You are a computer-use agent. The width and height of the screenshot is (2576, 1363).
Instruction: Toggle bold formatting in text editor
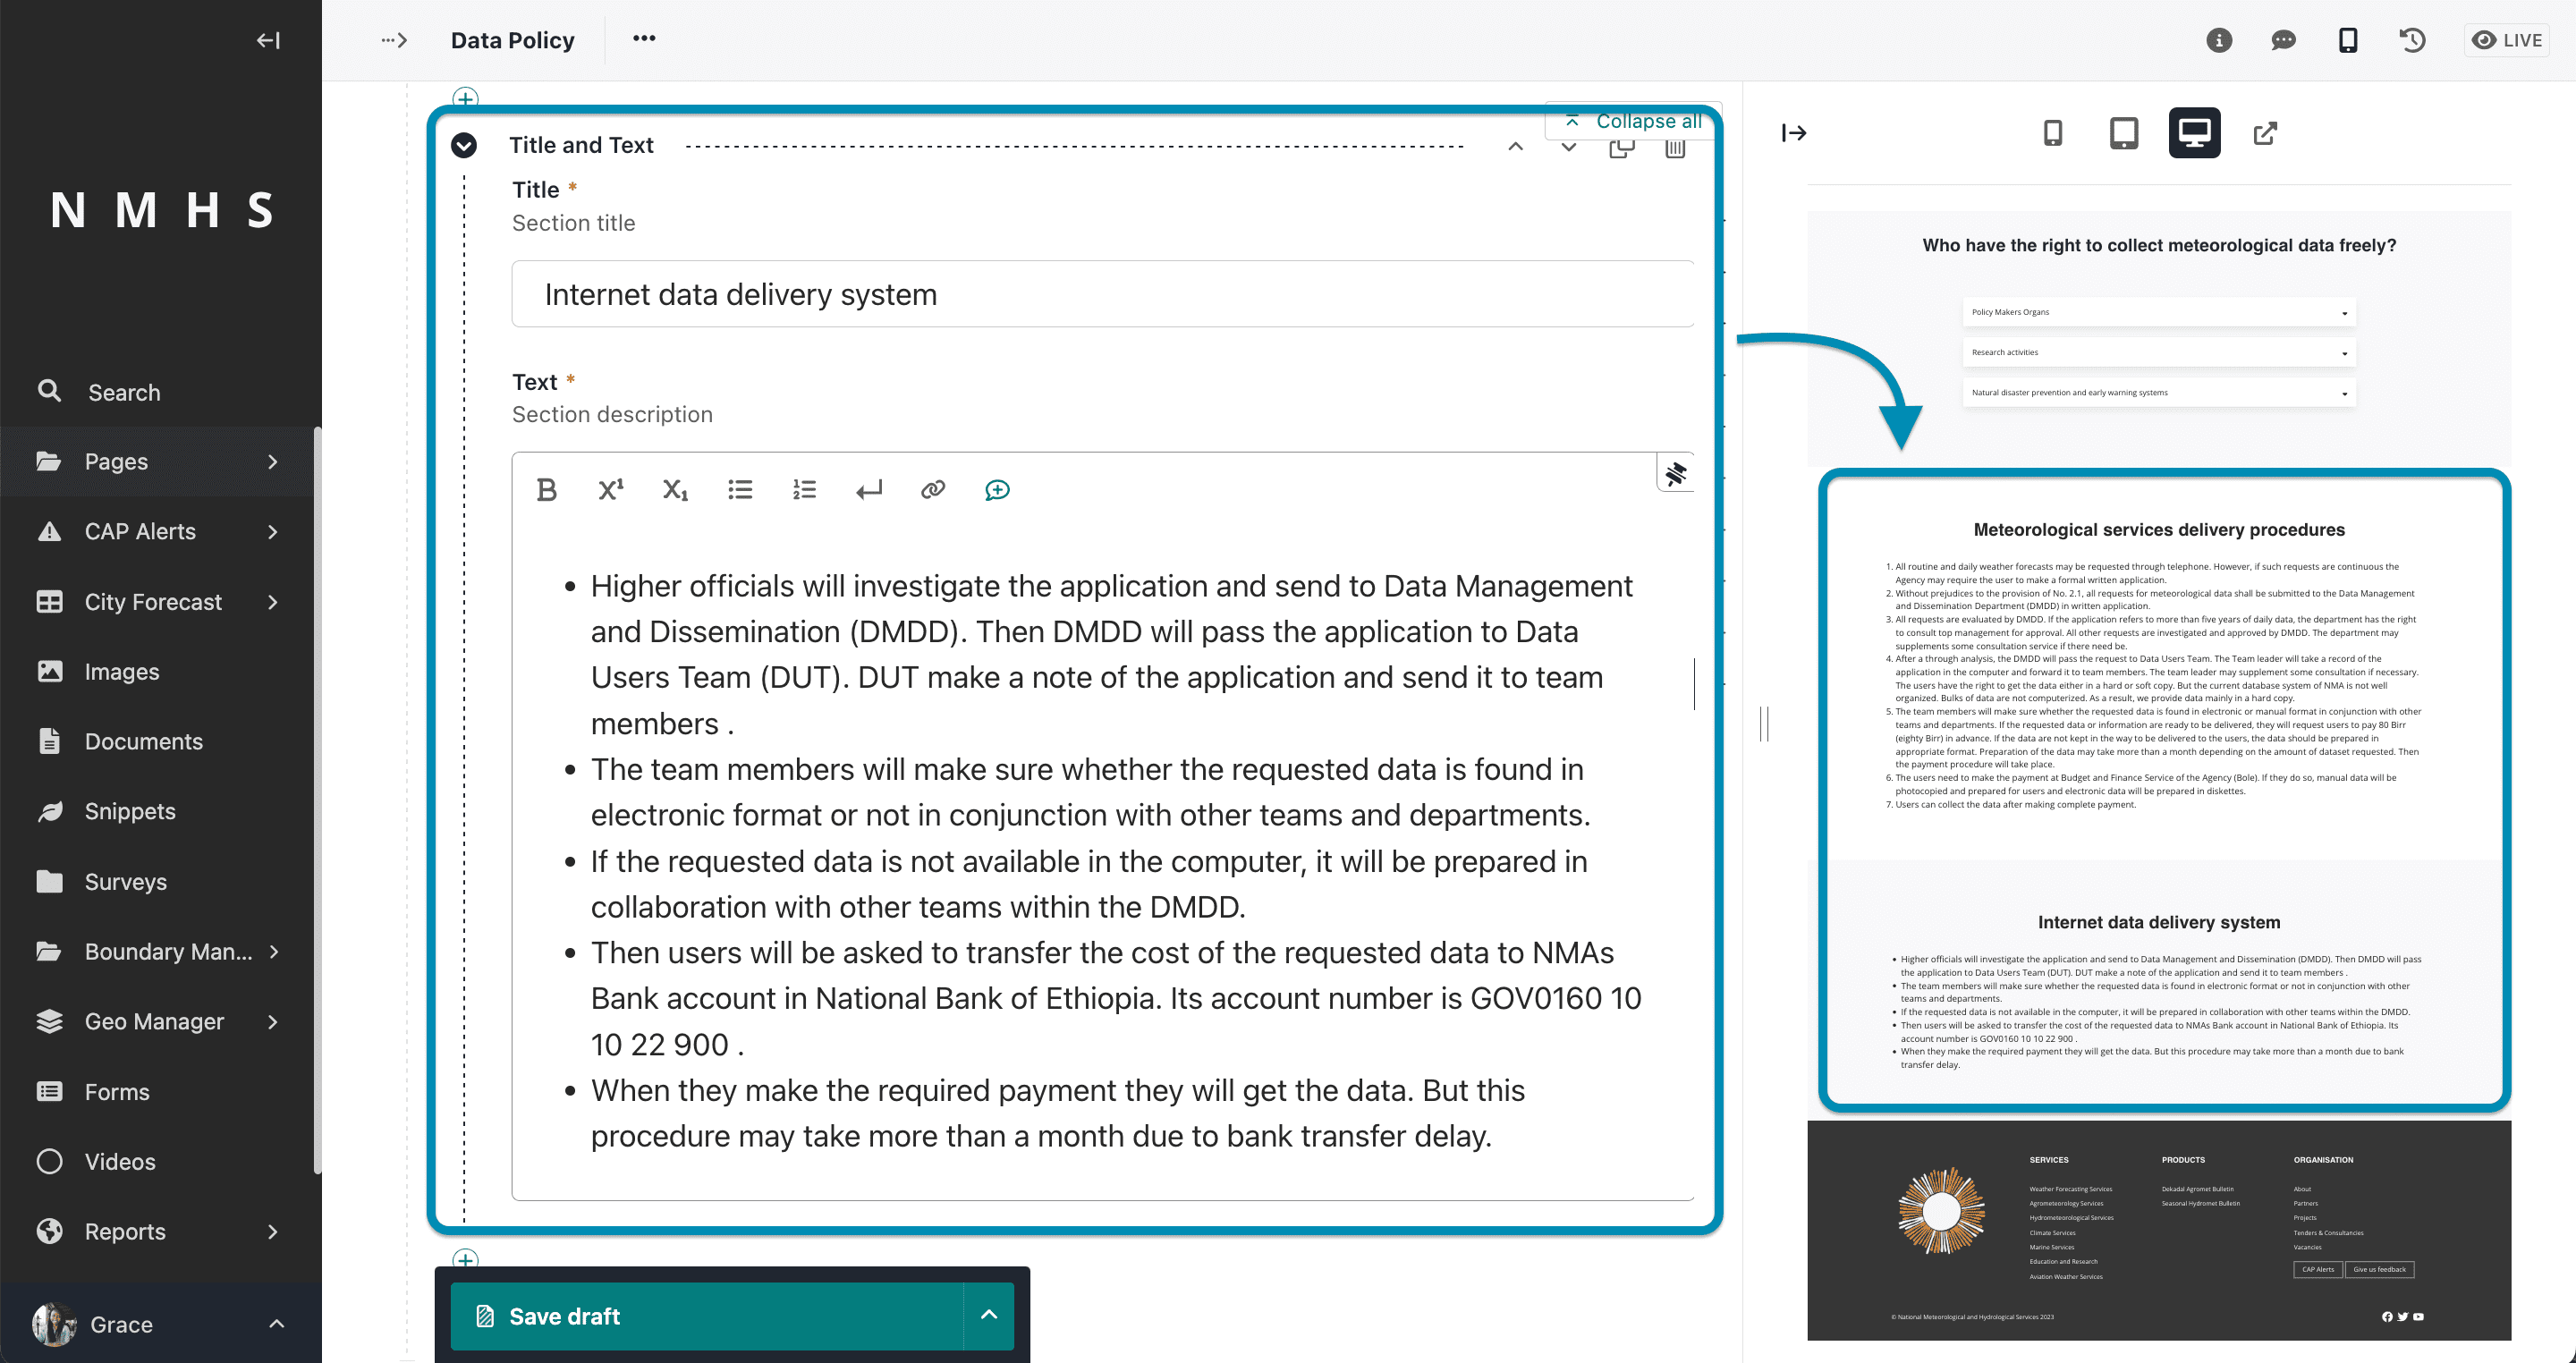point(546,490)
